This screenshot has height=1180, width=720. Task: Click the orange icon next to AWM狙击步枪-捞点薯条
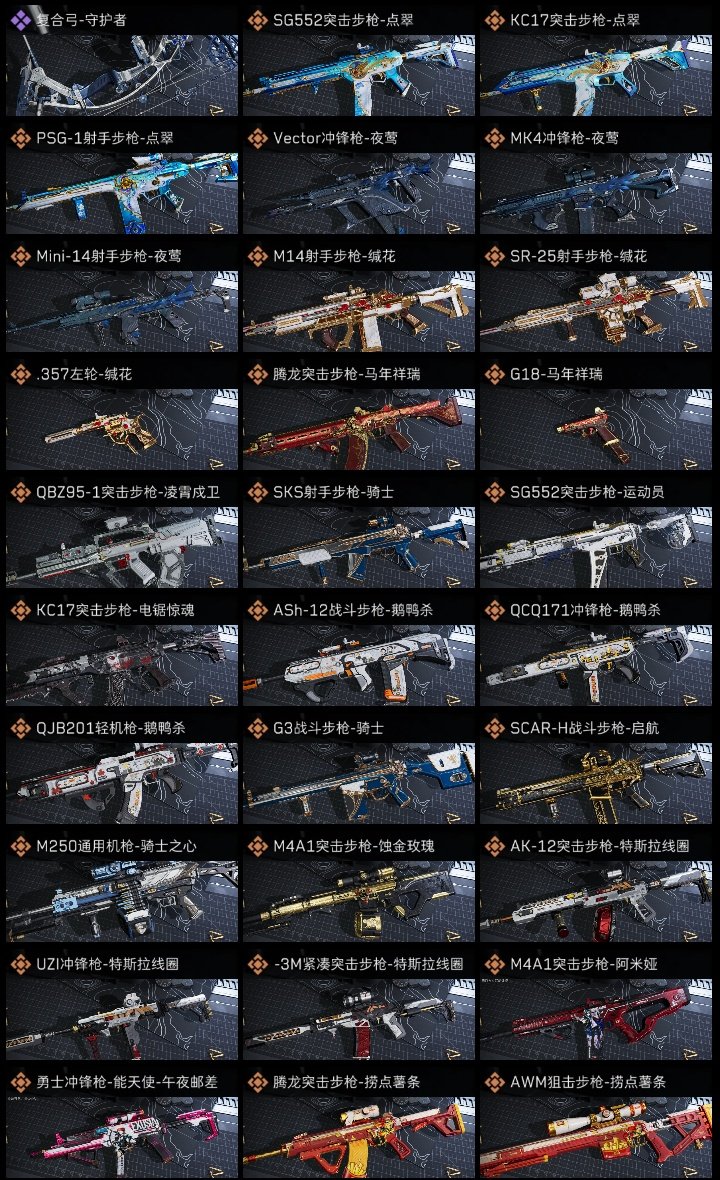tap(494, 1082)
